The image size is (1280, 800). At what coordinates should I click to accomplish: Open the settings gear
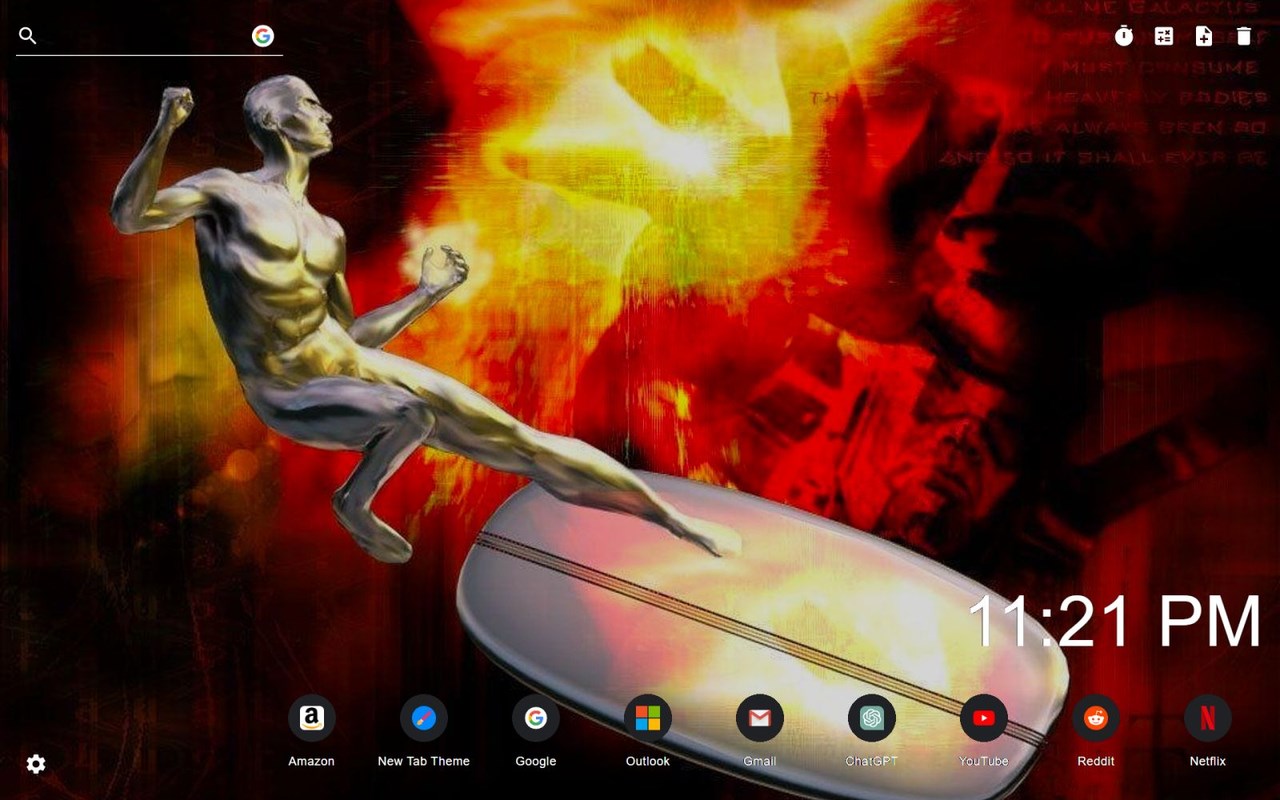pyautogui.click(x=36, y=764)
